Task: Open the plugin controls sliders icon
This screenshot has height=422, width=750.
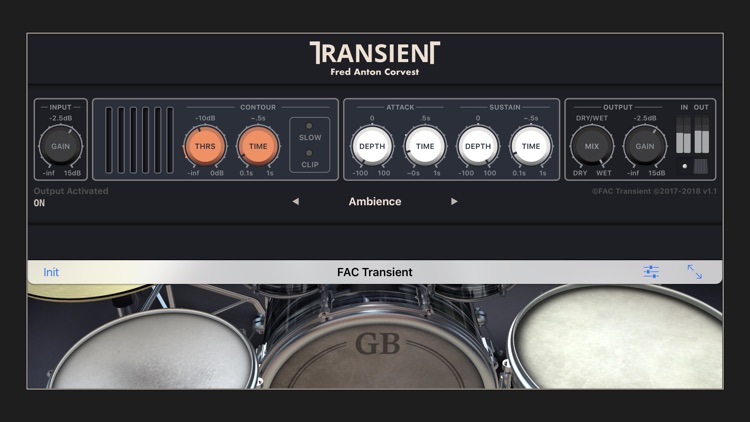Action: (651, 272)
